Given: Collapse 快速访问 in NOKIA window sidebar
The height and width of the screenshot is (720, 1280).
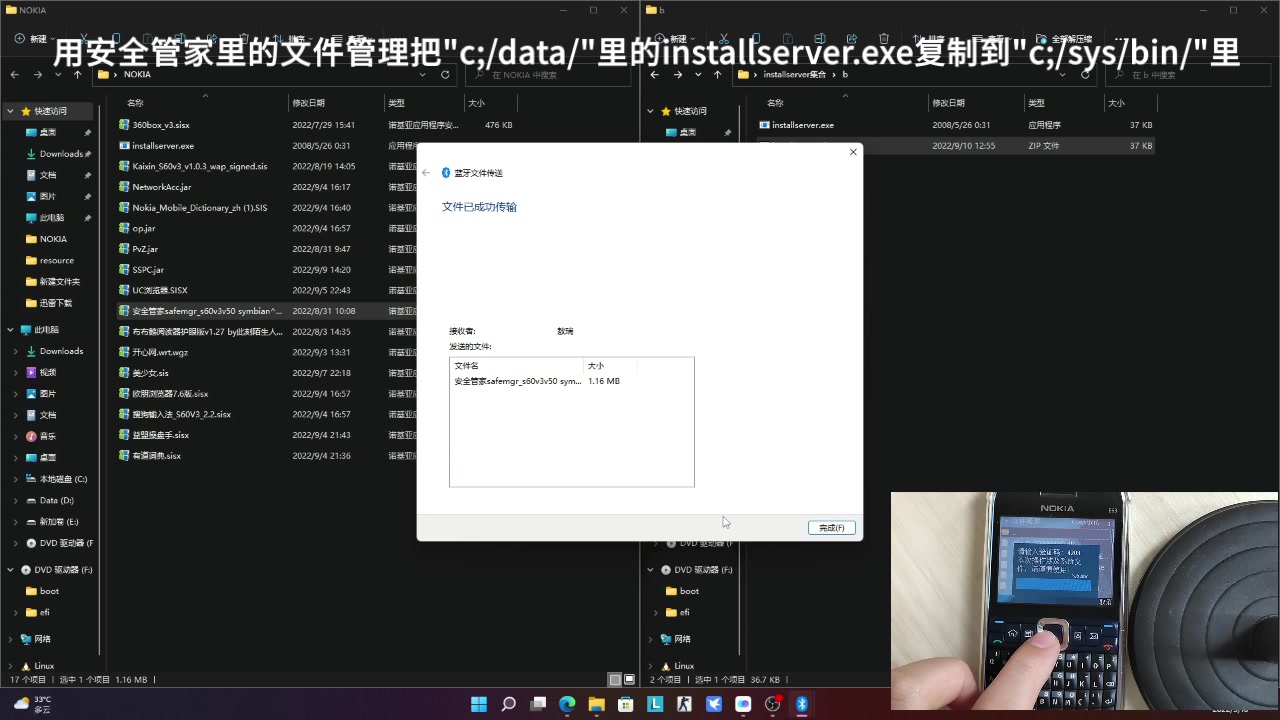Looking at the screenshot, I should pyautogui.click(x=11, y=111).
